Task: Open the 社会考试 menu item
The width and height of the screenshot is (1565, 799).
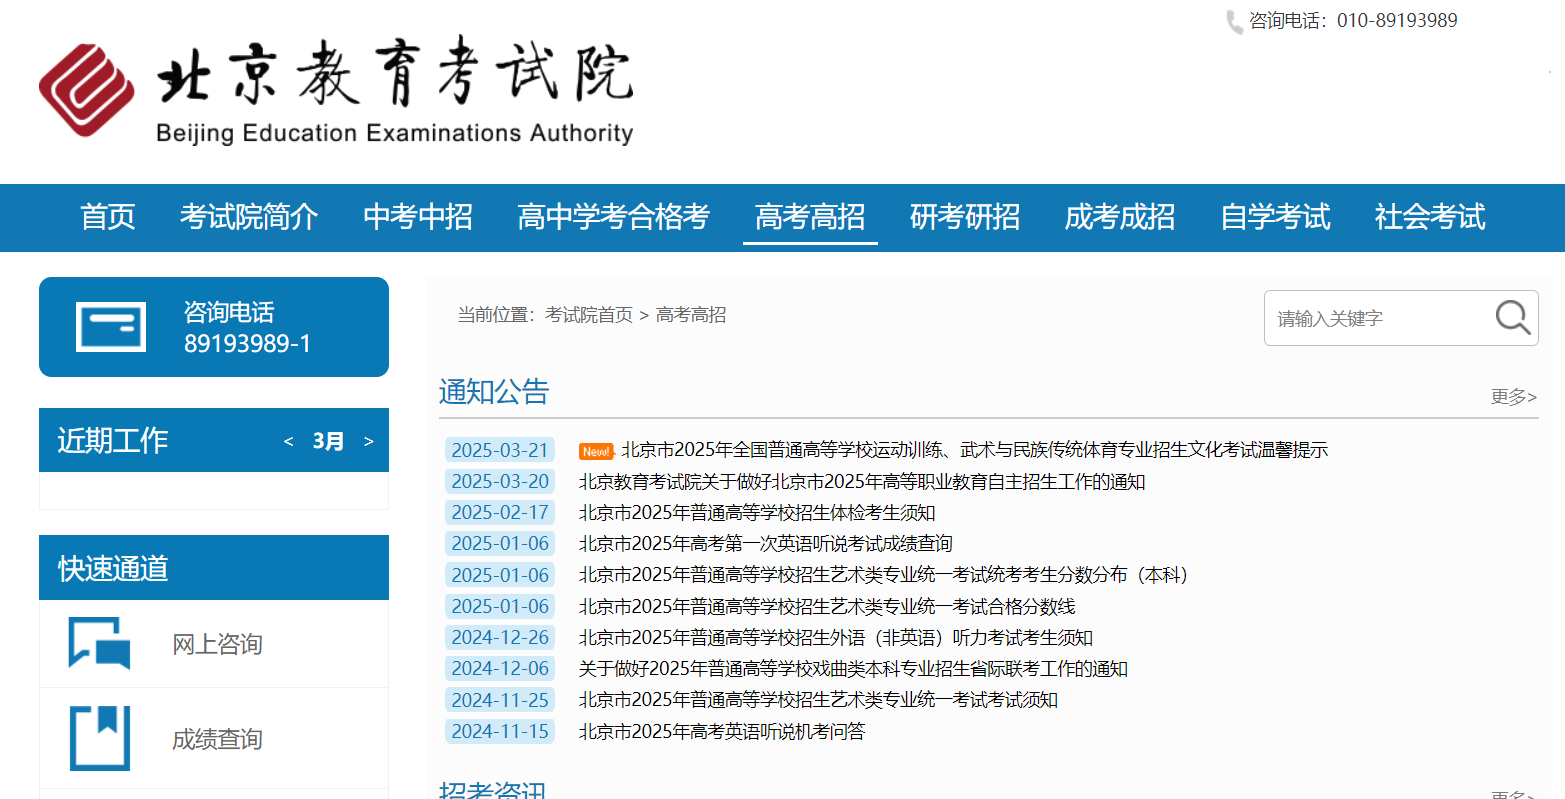Action: click(1430, 217)
